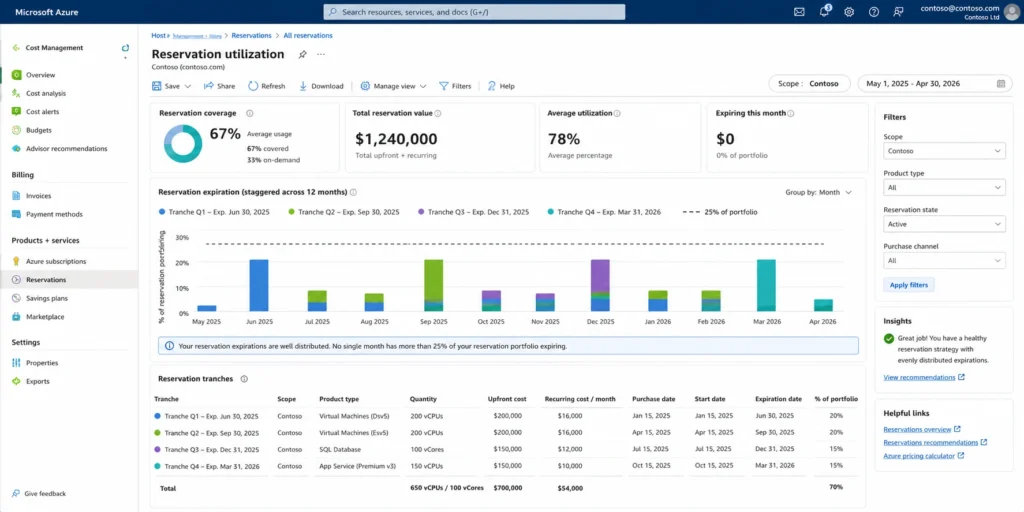Open the notifications bell

(824, 11)
